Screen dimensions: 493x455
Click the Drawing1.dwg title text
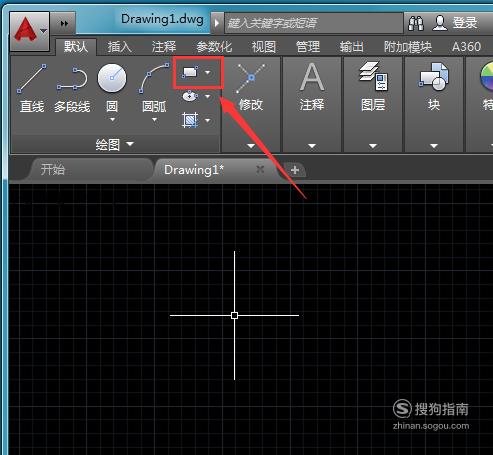point(162,19)
